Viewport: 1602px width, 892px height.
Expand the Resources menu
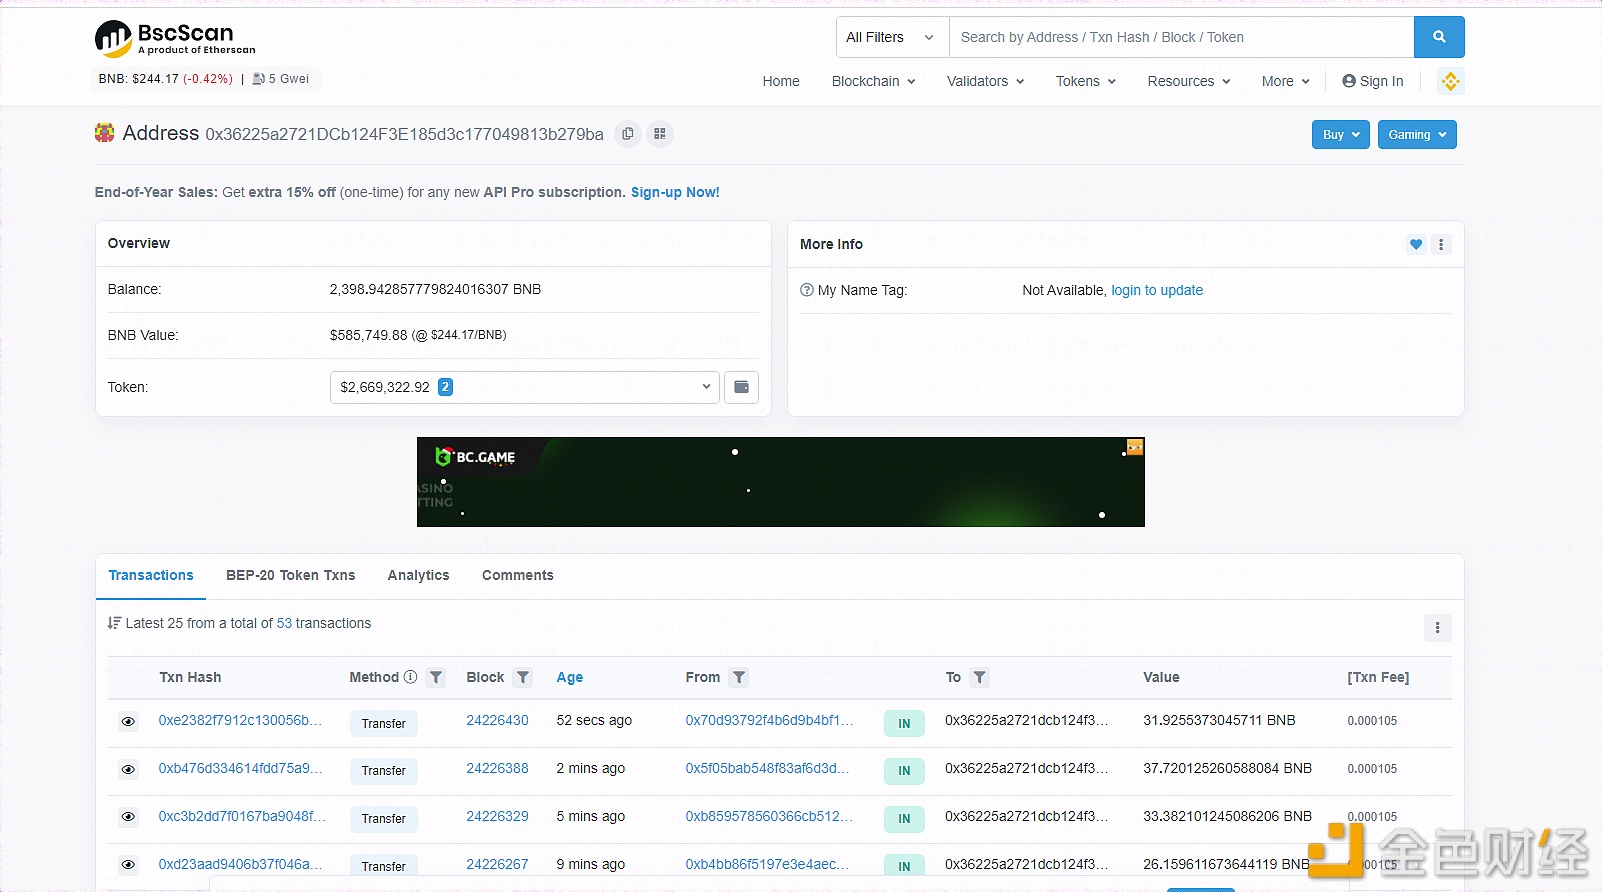[x=1189, y=81]
